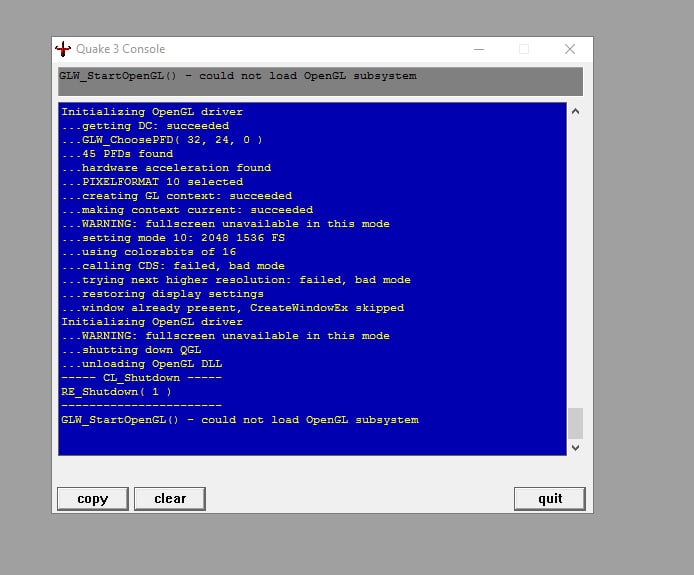Click the line 'RE_Shutdown( 1 )'
Viewport: 694px width, 575px height.
[x=116, y=392]
